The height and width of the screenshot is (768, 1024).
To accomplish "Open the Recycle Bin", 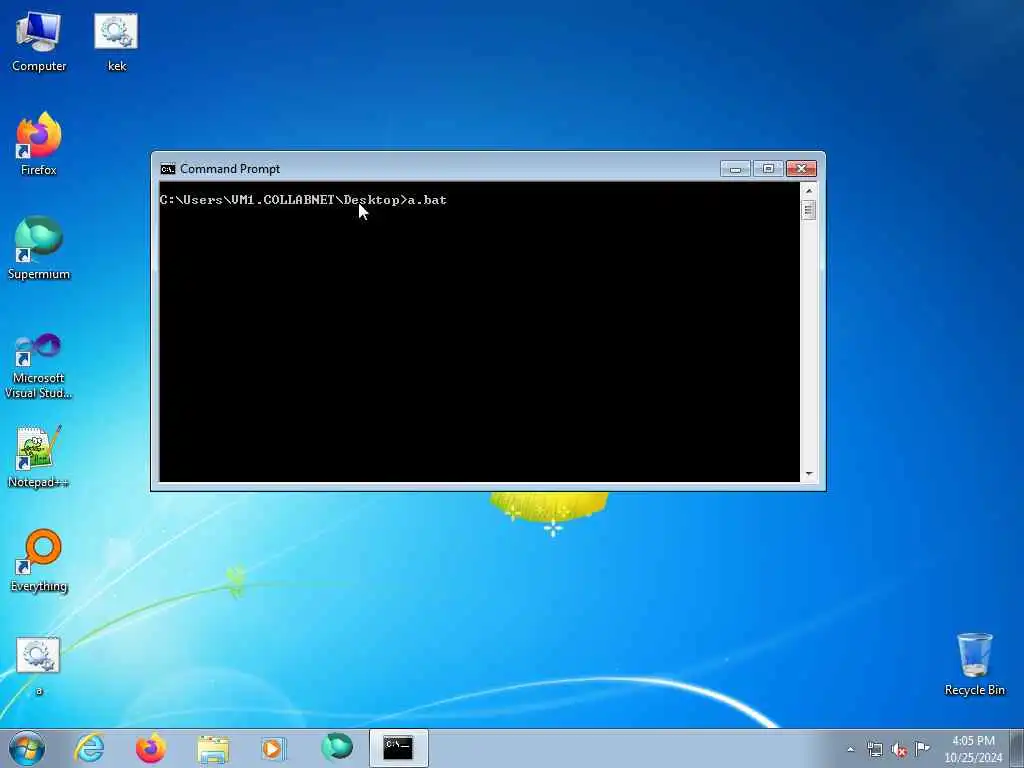I will click(x=974, y=664).
